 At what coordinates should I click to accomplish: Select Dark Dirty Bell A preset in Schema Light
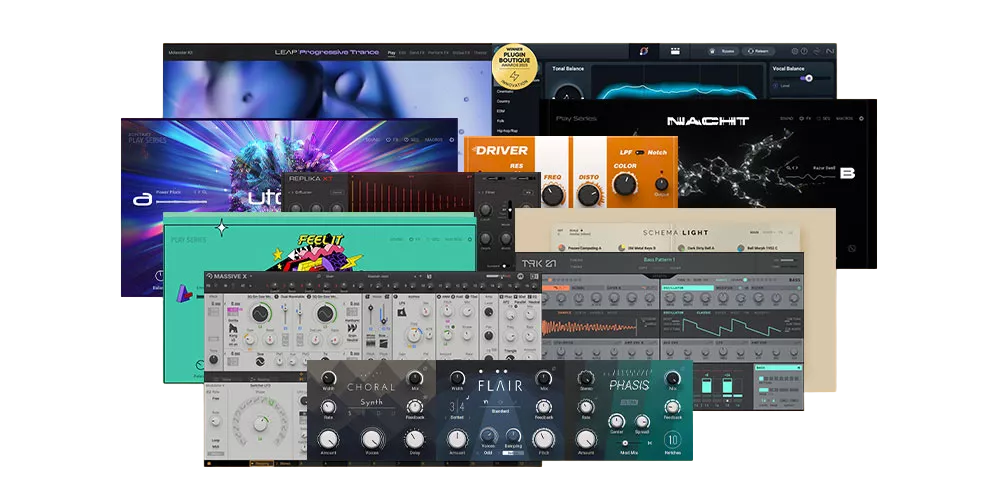(x=700, y=247)
